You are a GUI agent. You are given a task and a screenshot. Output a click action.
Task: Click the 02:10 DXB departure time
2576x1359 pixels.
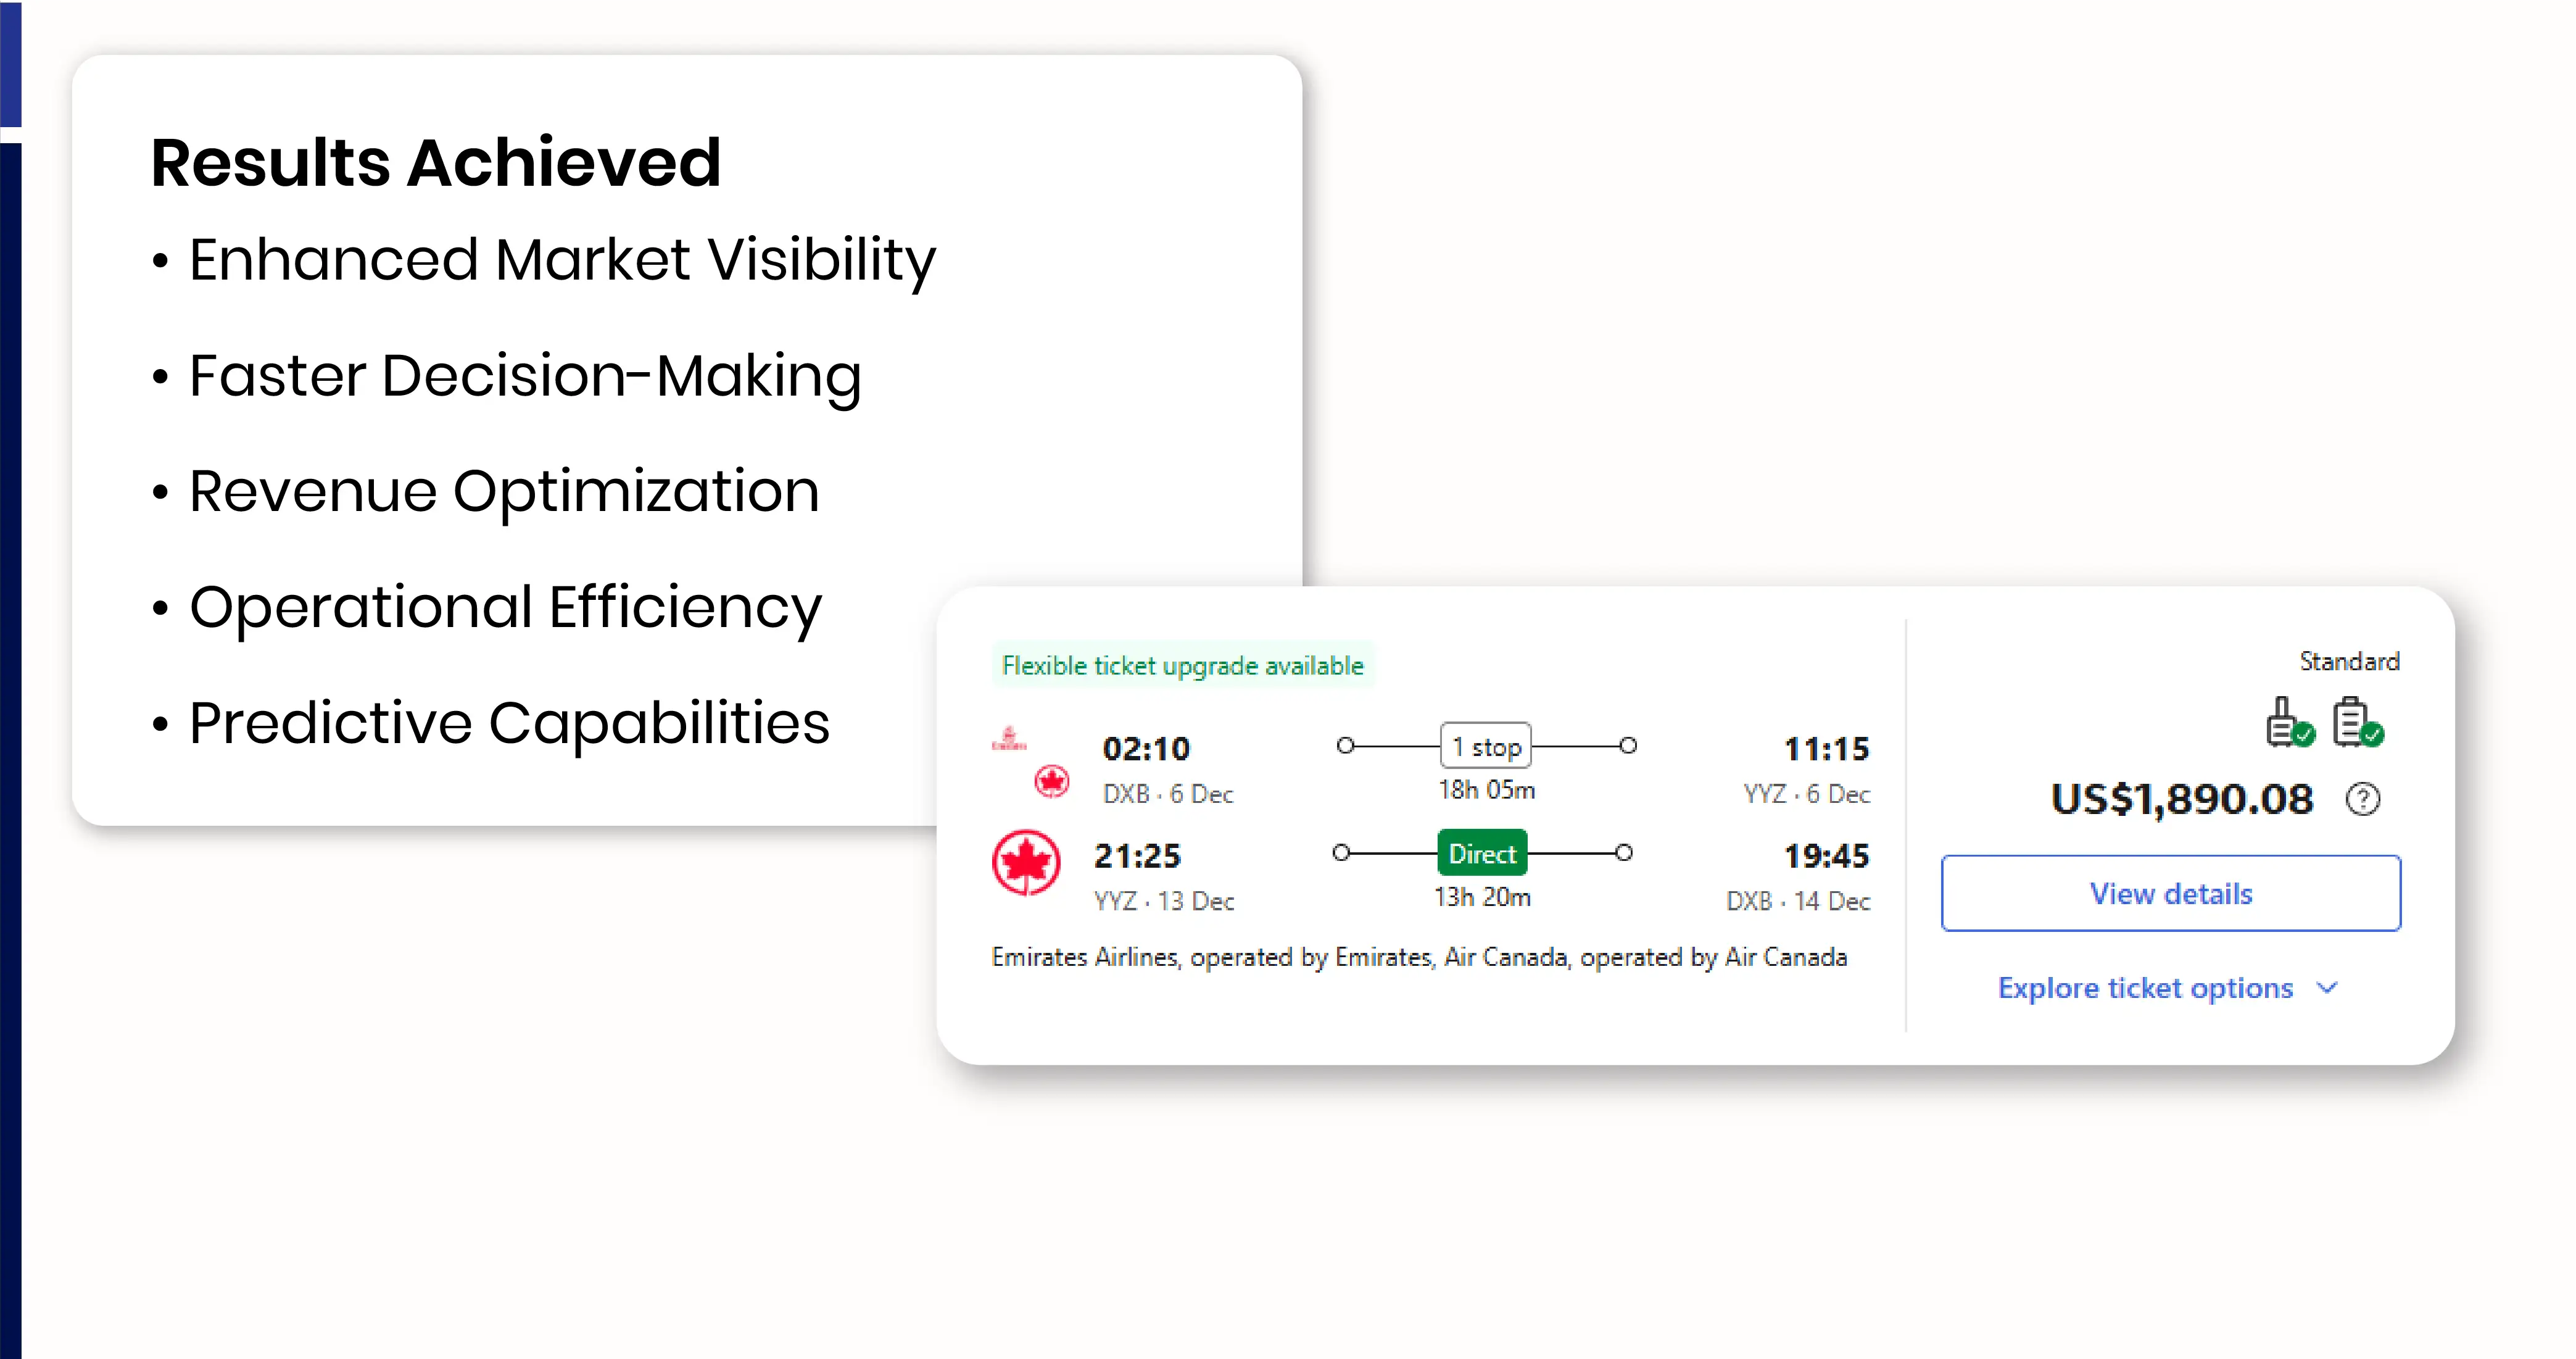1146,749
